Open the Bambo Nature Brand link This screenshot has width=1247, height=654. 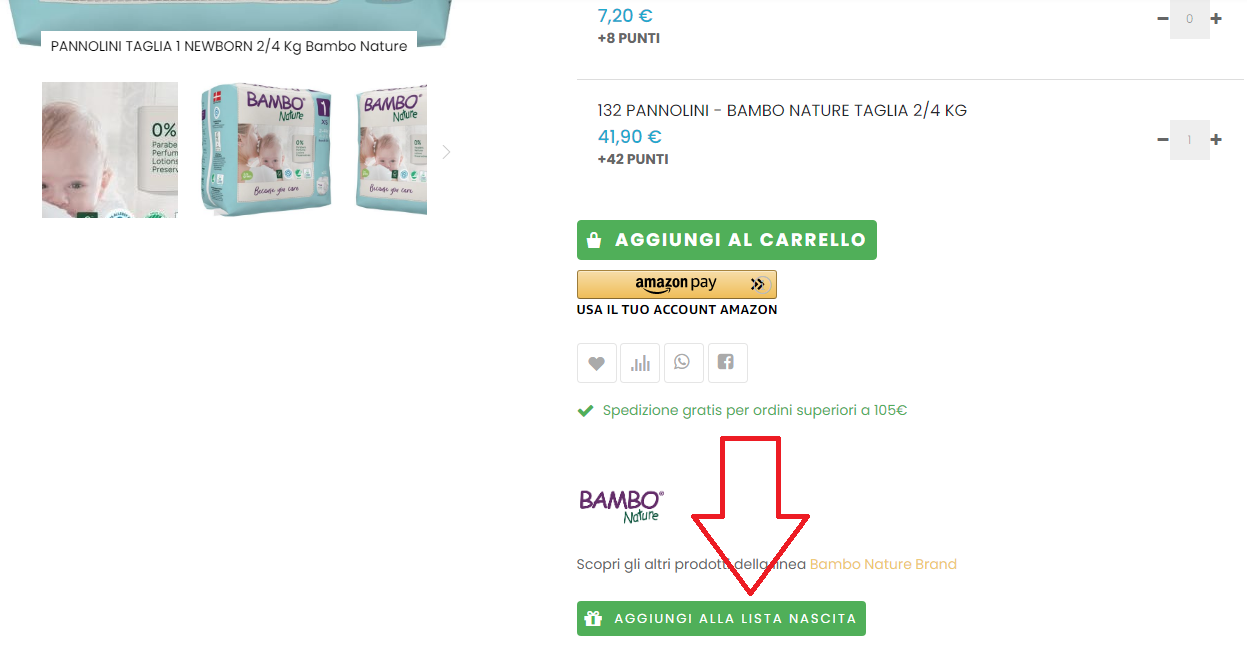(883, 564)
